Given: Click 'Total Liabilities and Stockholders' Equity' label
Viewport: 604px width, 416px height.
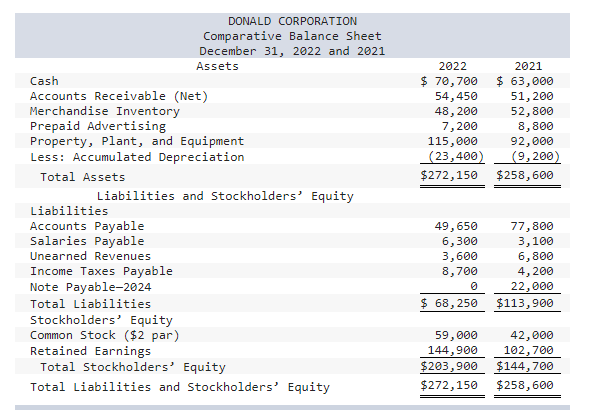Looking at the screenshot, I should 180,387.
